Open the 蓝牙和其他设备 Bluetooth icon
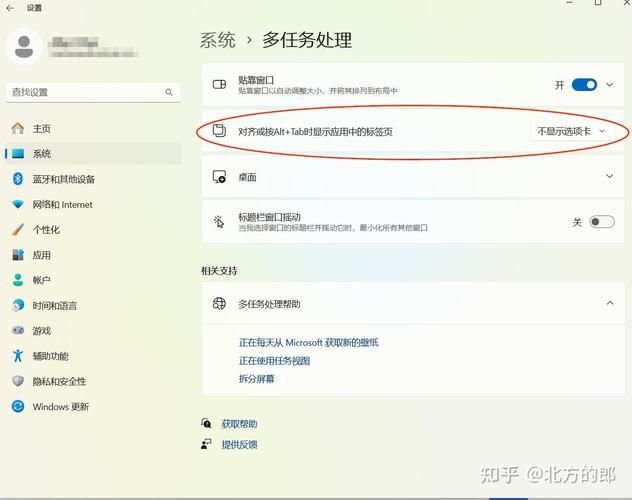632x500 pixels. click(x=18, y=179)
